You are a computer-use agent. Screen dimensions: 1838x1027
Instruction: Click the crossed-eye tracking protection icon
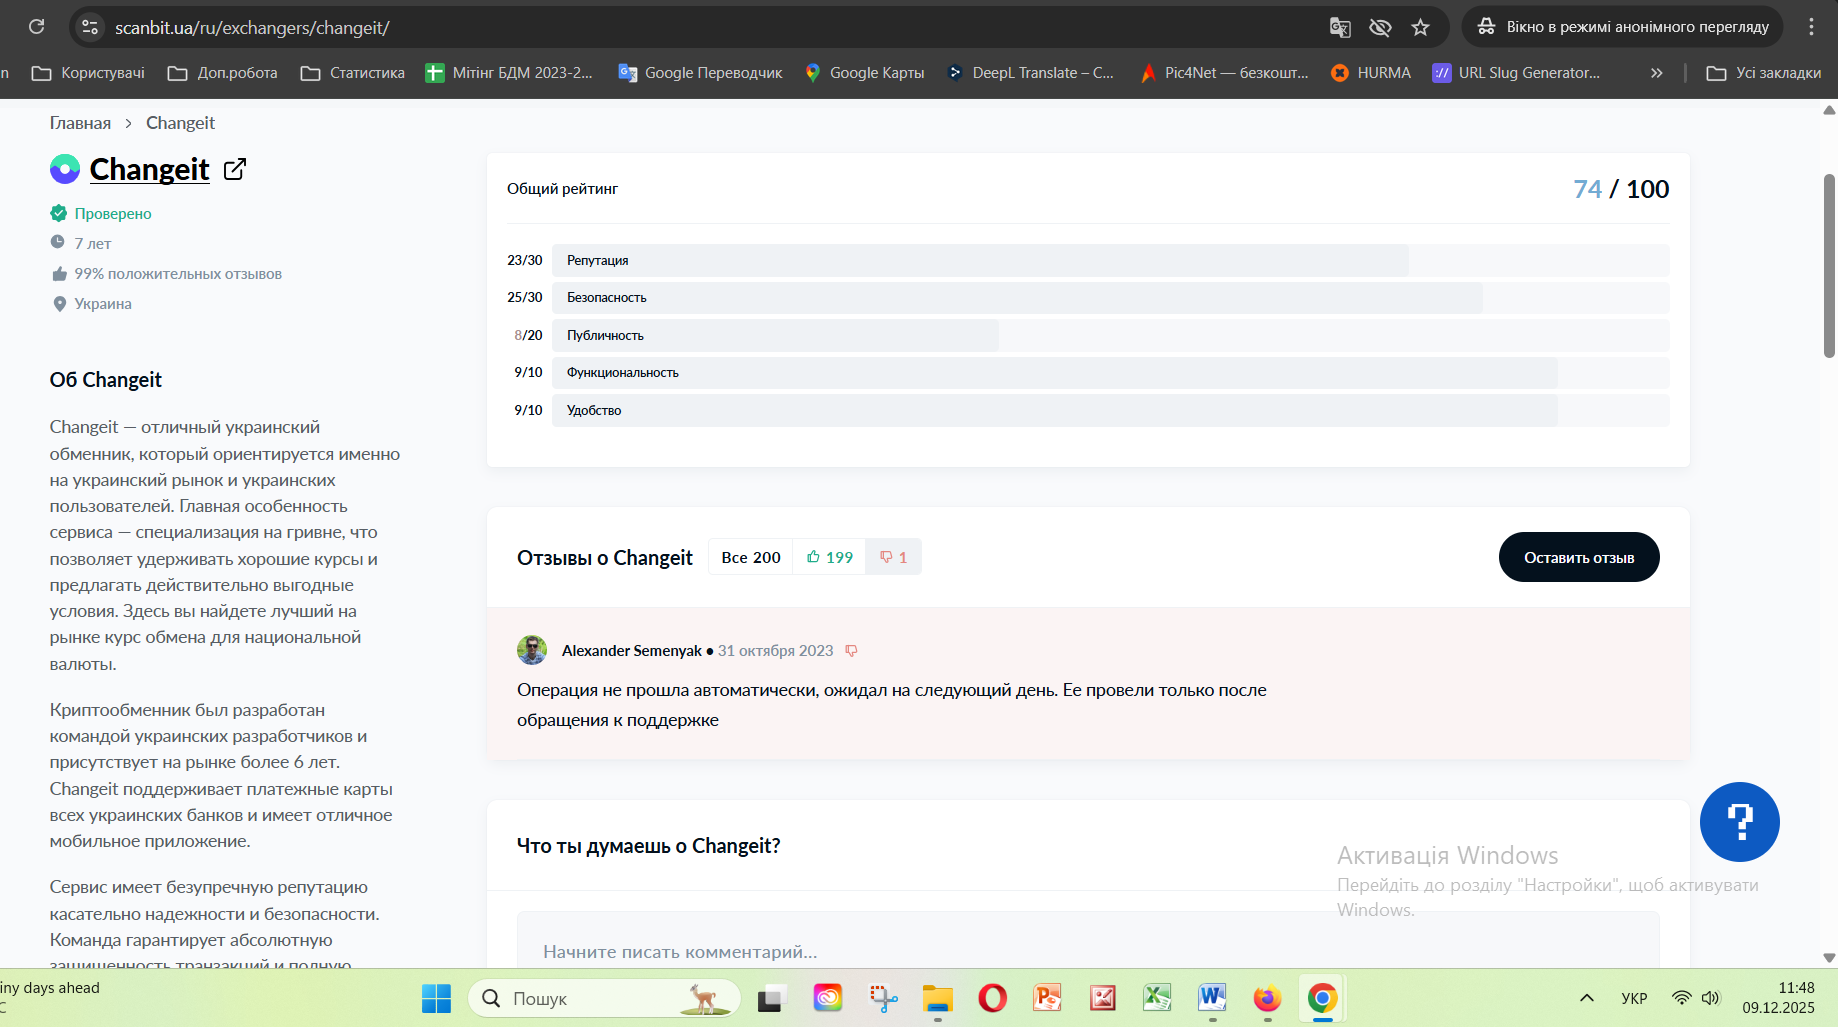[x=1380, y=27]
